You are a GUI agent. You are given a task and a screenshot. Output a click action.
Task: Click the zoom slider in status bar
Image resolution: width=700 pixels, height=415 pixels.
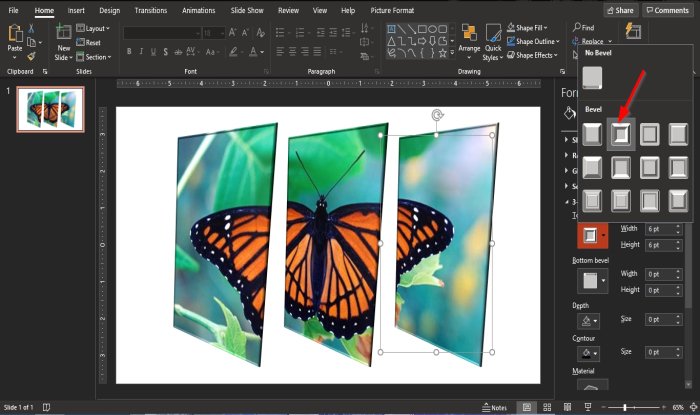click(625, 407)
